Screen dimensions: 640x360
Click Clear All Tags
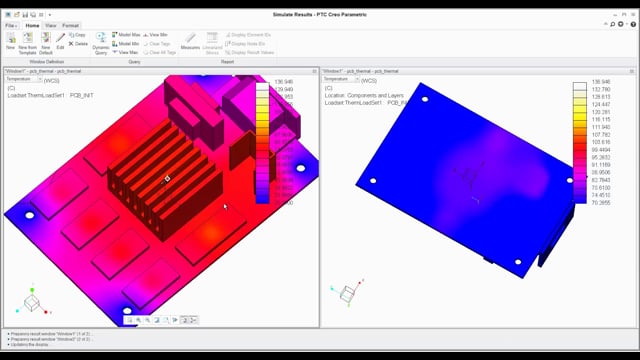[x=160, y=53]
